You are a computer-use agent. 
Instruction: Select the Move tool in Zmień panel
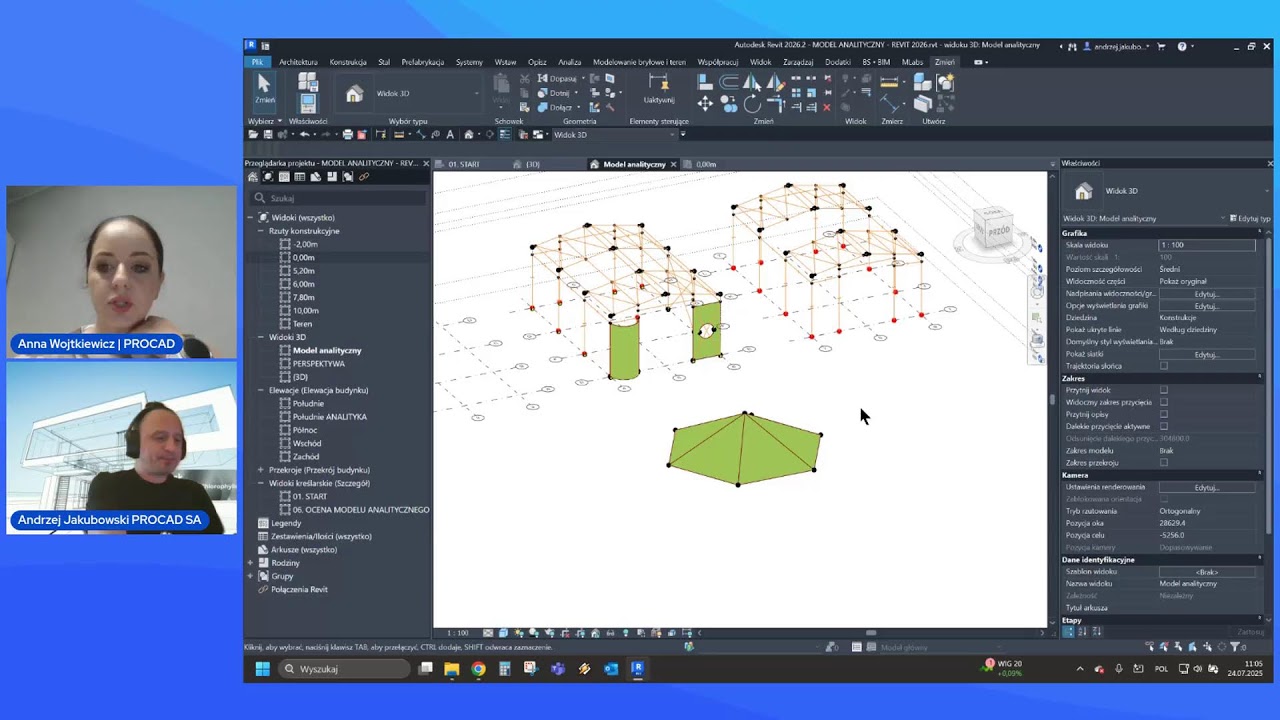click(705, 104)
